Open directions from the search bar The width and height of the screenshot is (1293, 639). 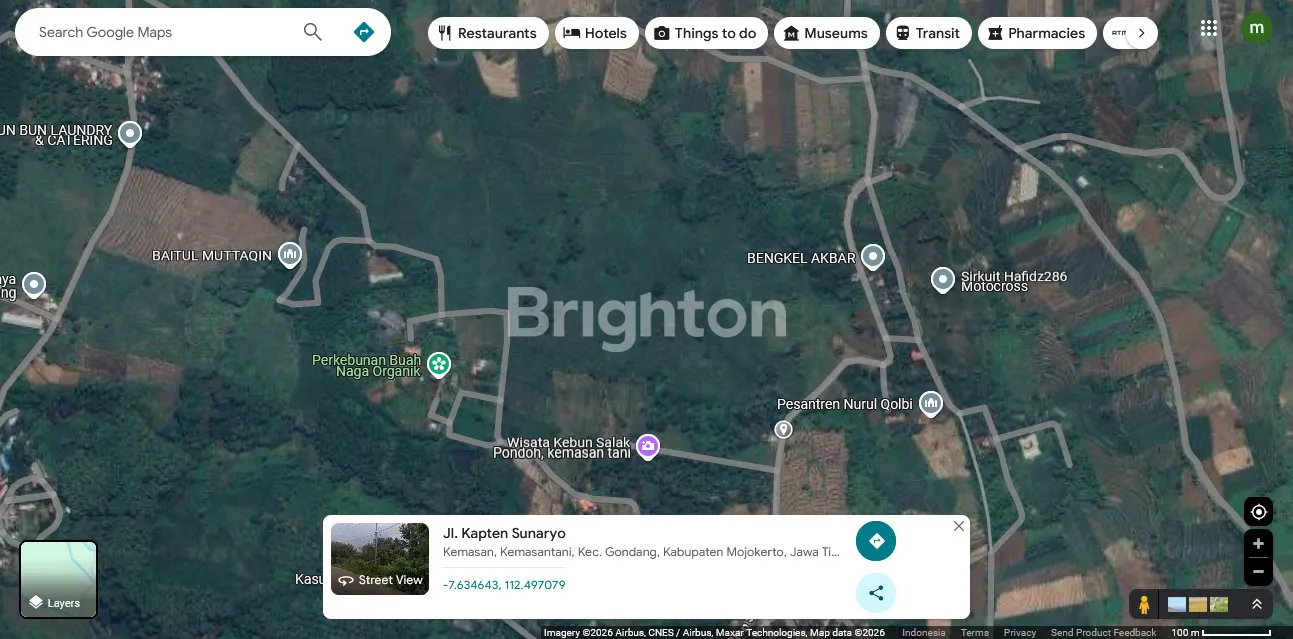(364, 32)
